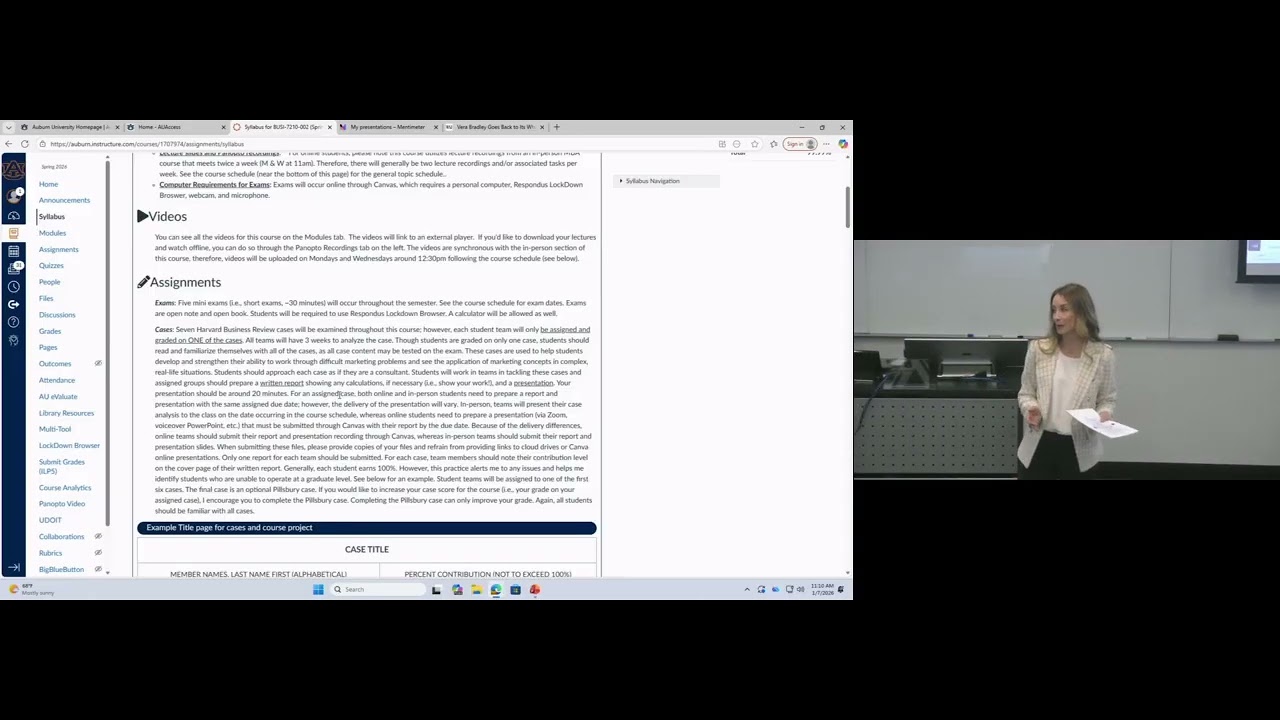The width and height of the screenshot is (1280, 720).
Task: Close the Home - AUAccess tab
Action: (223, 127)
